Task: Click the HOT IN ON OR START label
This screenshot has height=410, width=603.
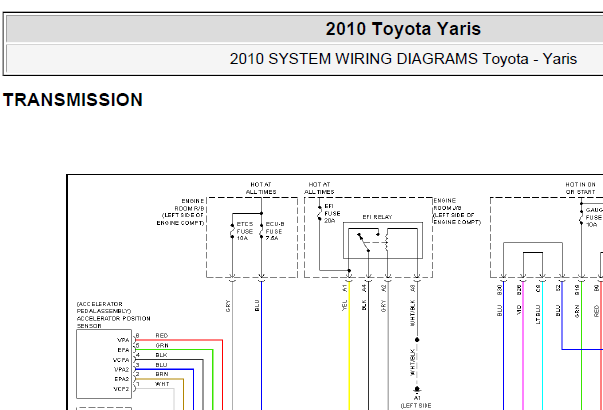Action: tap(580, 188)
